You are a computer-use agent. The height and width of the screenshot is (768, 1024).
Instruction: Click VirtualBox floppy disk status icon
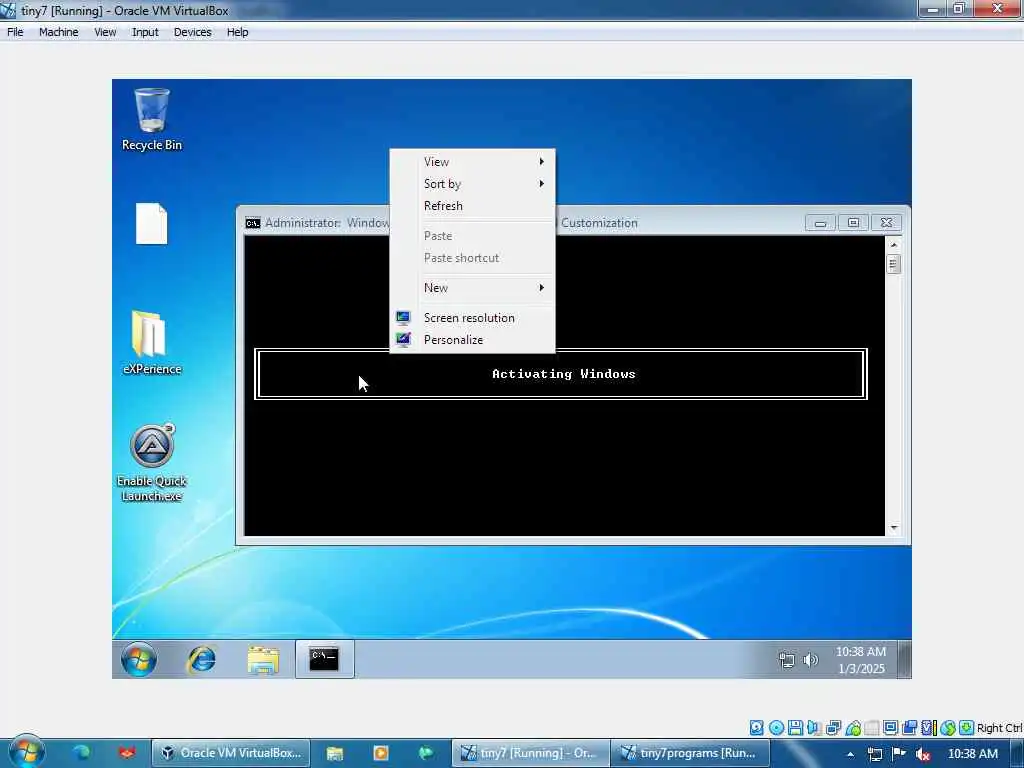(795, 728)
